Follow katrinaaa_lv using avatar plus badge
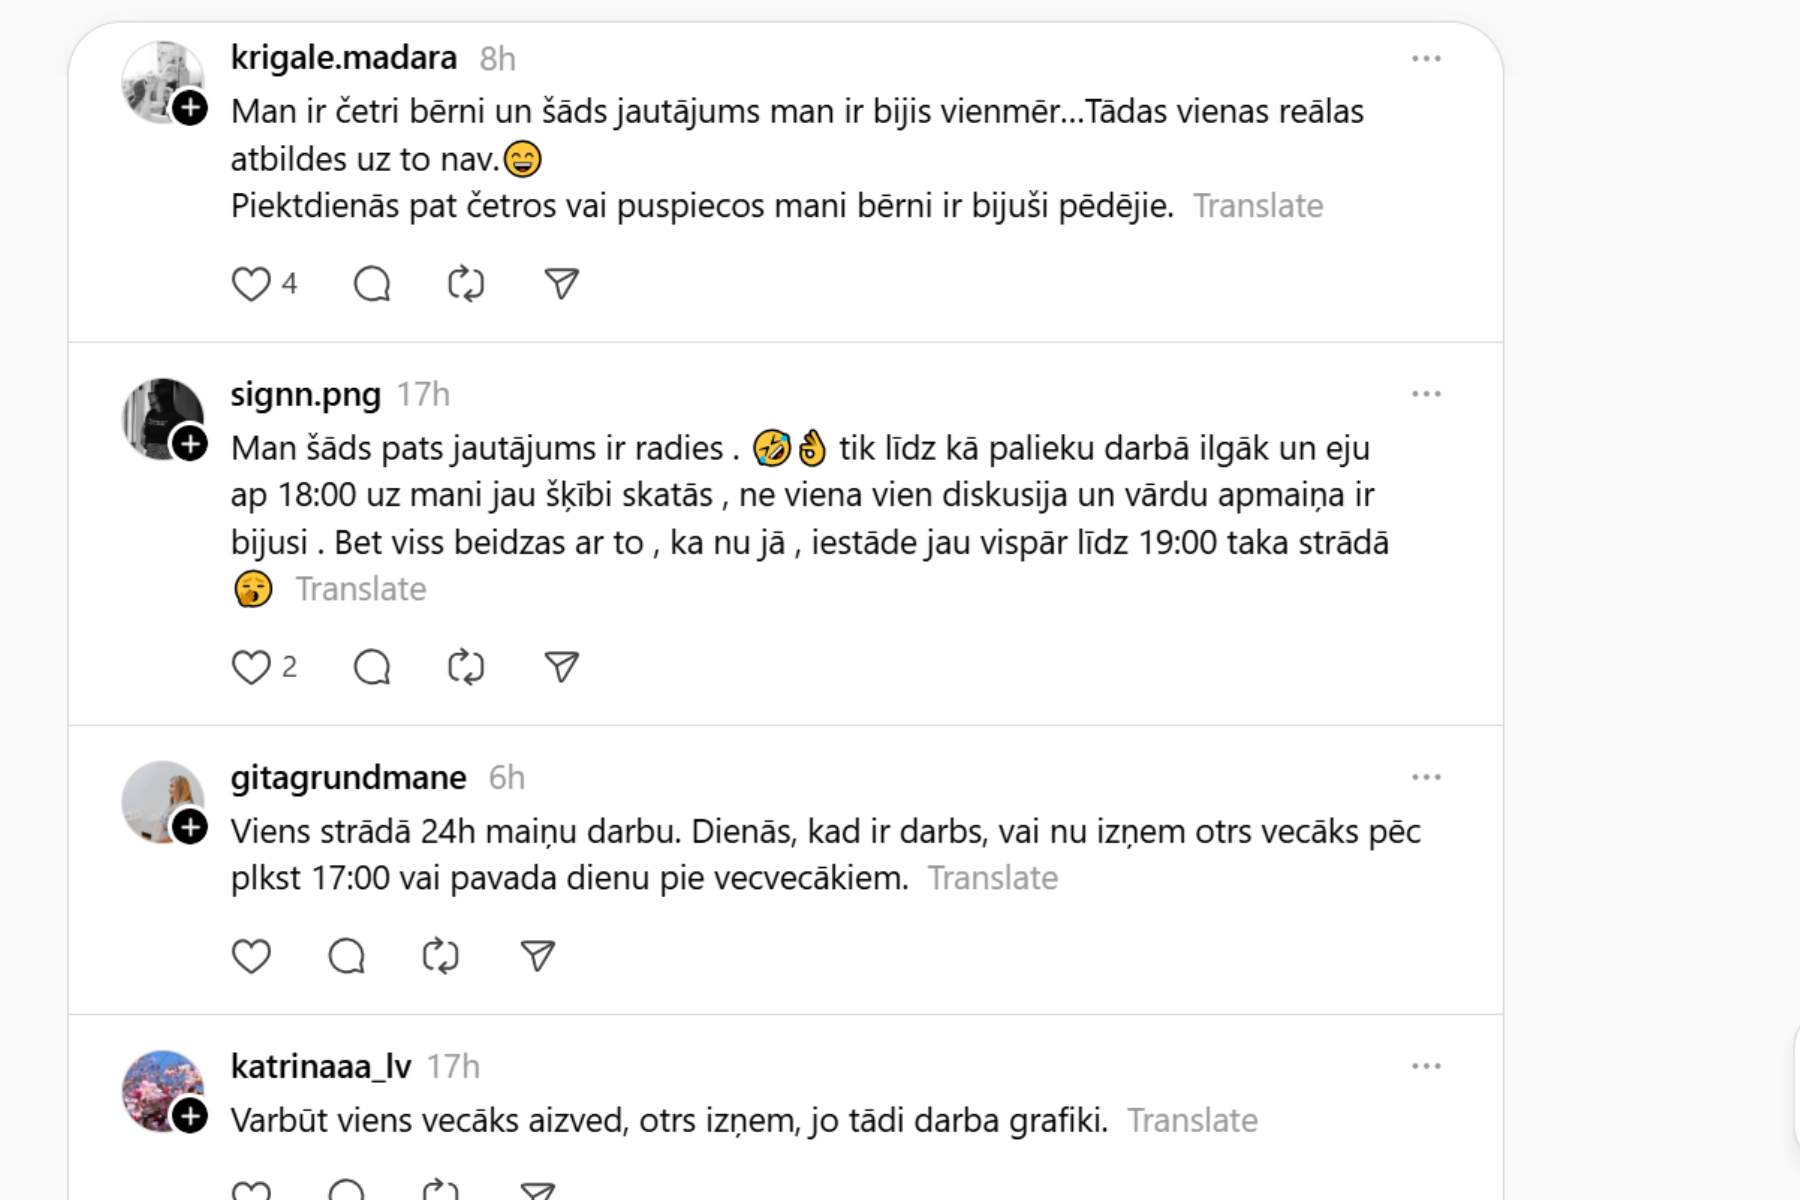 click(190, 1115)
